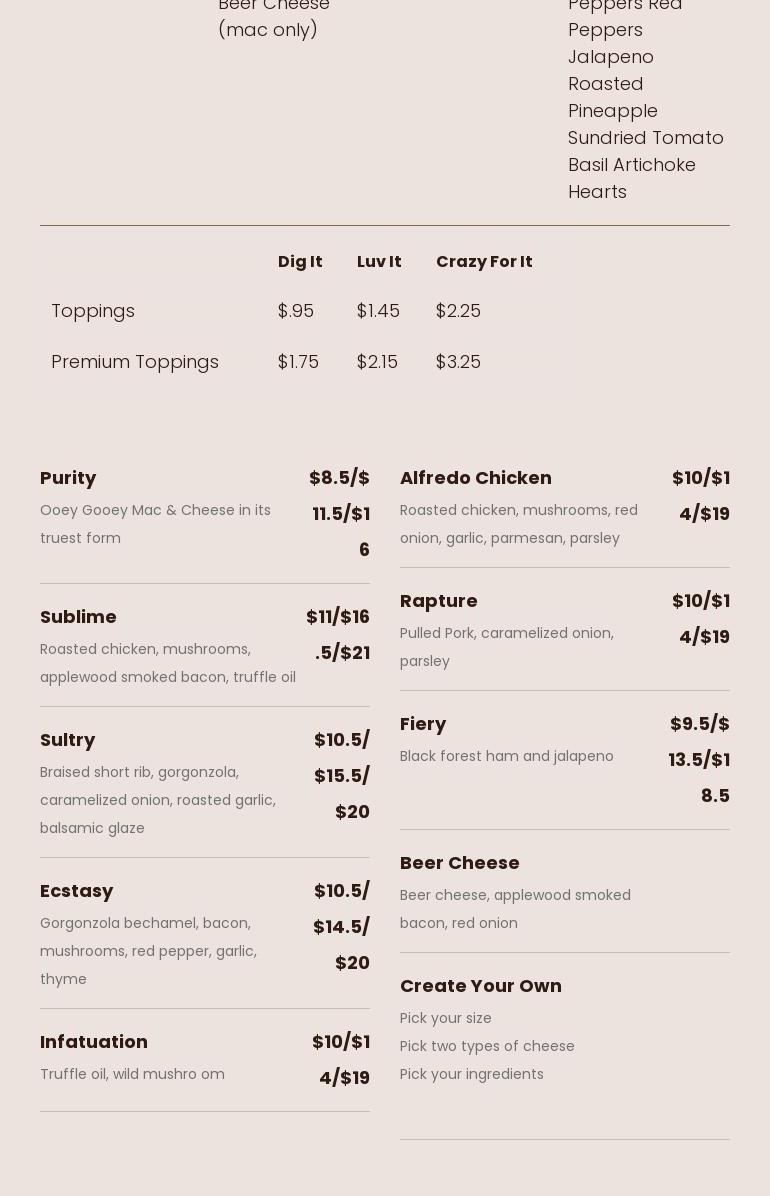Click the Beer Cheese menu item heading
The height and width of the screenshot is (1196, 770).
(x=459, y=863)
